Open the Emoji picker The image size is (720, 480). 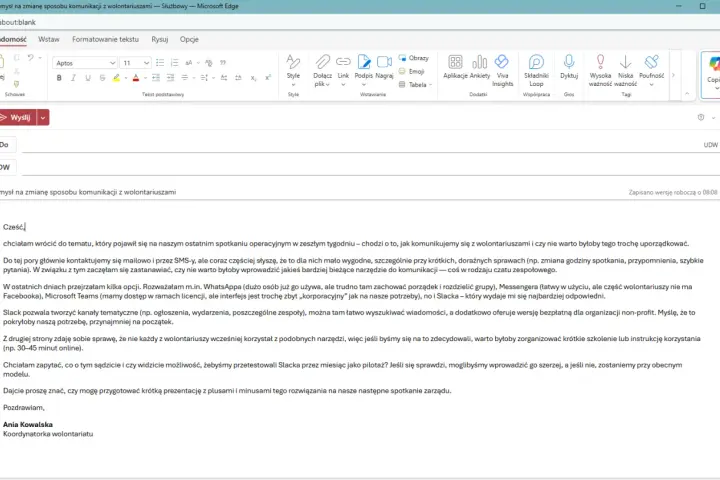(x=411, y=71)
